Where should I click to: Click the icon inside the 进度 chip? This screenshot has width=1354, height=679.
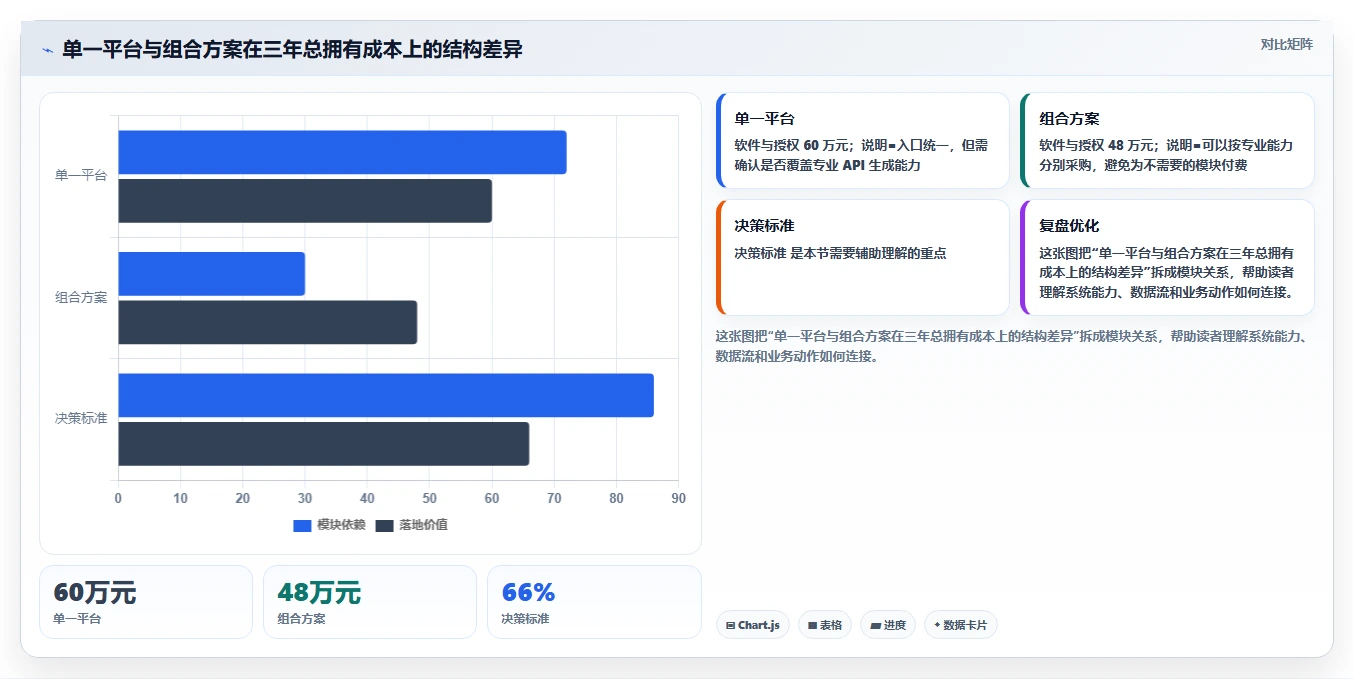875,626
